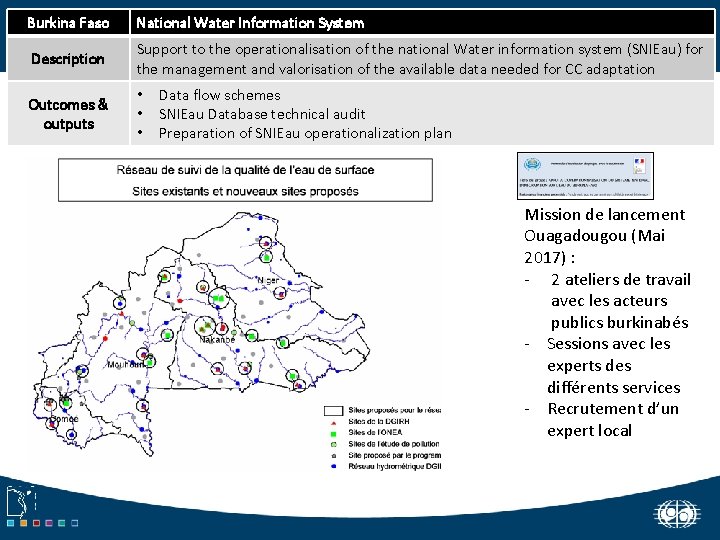Click the green circle pollution study legend symbol

[x=334, y=444]
